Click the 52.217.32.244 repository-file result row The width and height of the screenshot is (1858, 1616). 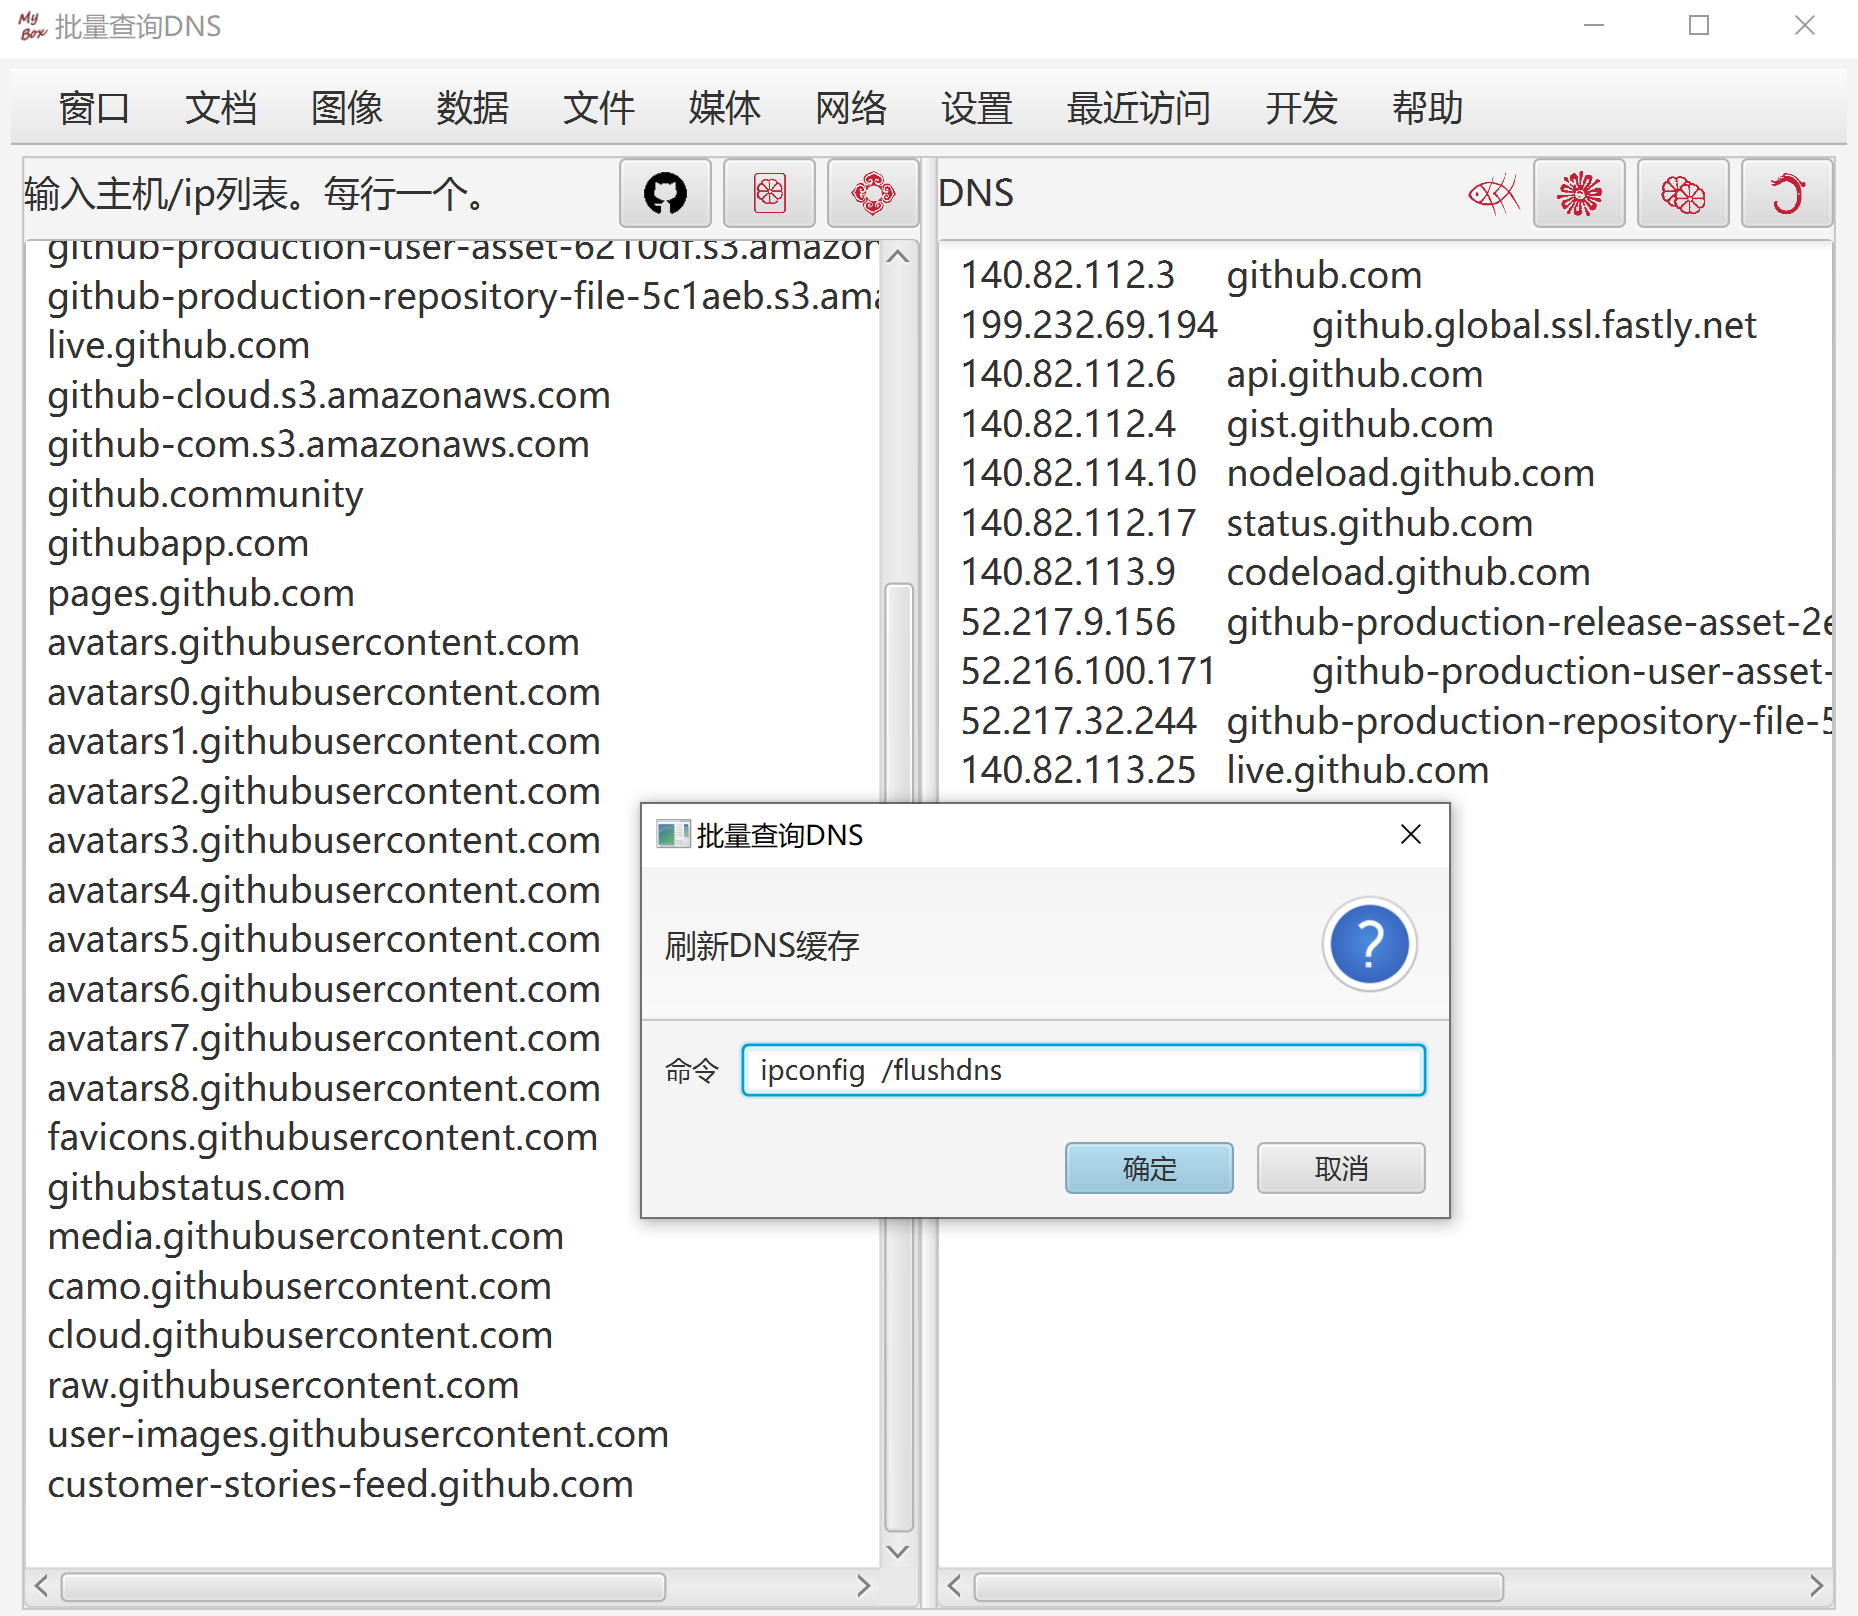(x=1396, y=721)
